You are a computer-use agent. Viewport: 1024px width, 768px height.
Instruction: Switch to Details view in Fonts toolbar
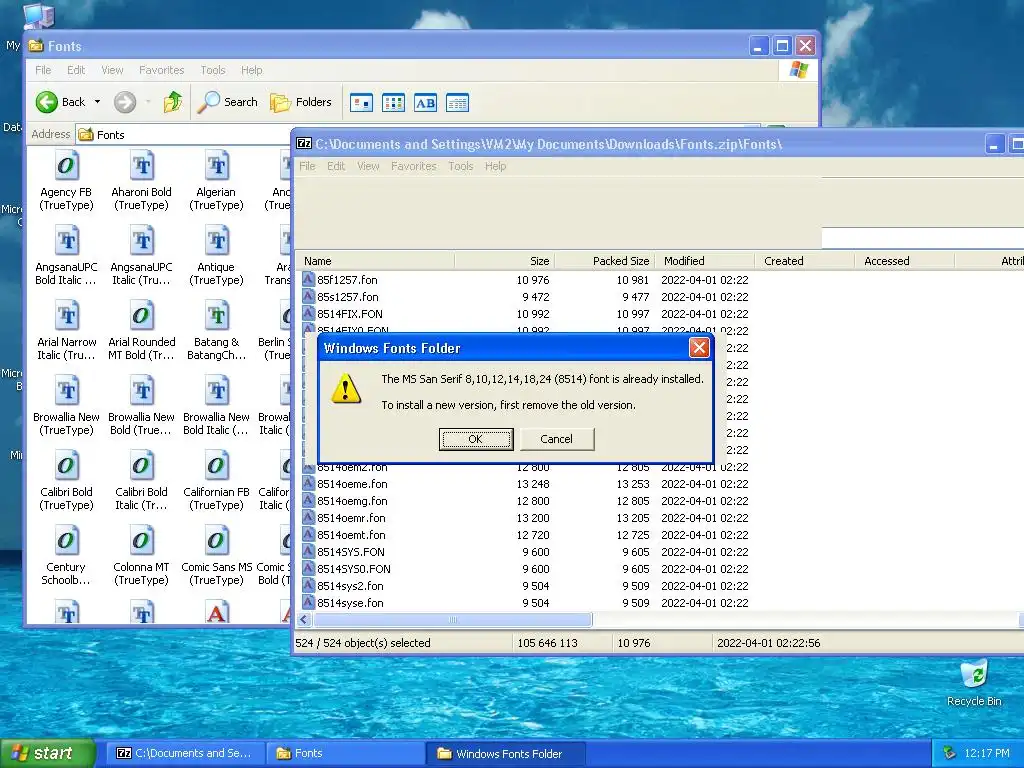pyautogui.click(x=457, y=103)
